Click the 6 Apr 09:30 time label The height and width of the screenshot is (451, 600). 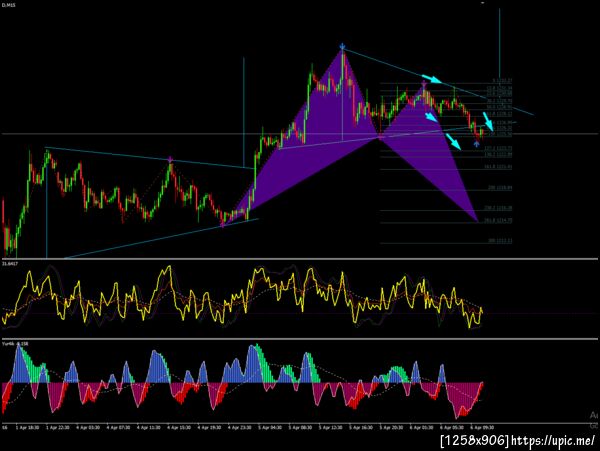(x=482, y=427)
